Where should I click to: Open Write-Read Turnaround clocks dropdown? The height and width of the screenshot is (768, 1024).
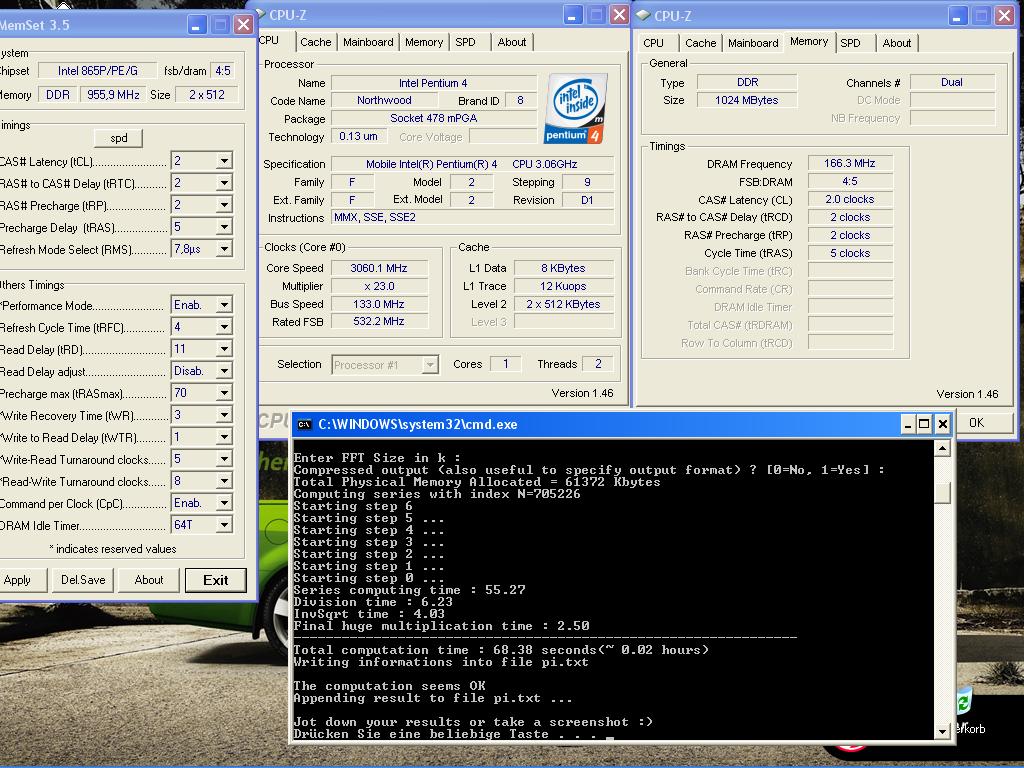(224, 459)
